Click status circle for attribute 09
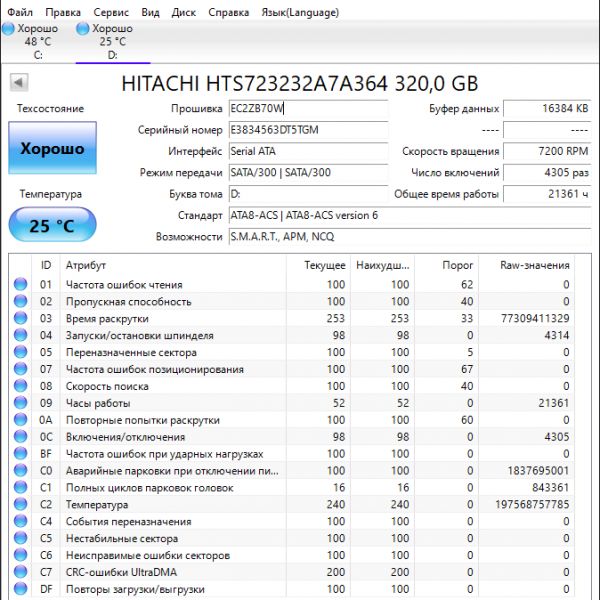The image size is (600, 600). tap(20, 403)
